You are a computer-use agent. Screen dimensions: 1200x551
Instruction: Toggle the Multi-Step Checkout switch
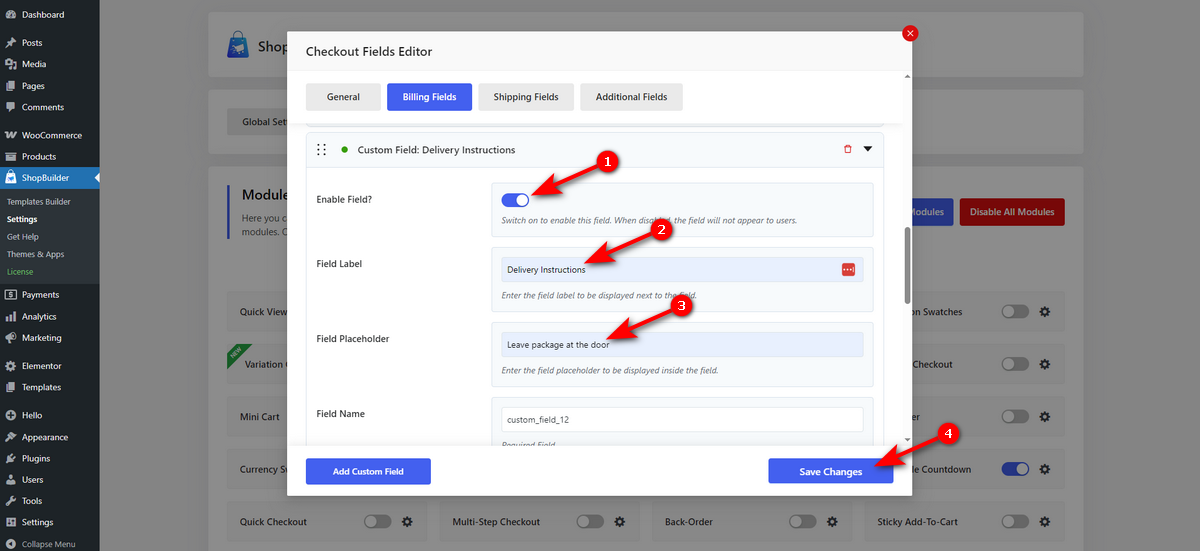click(x=590, y=522)
